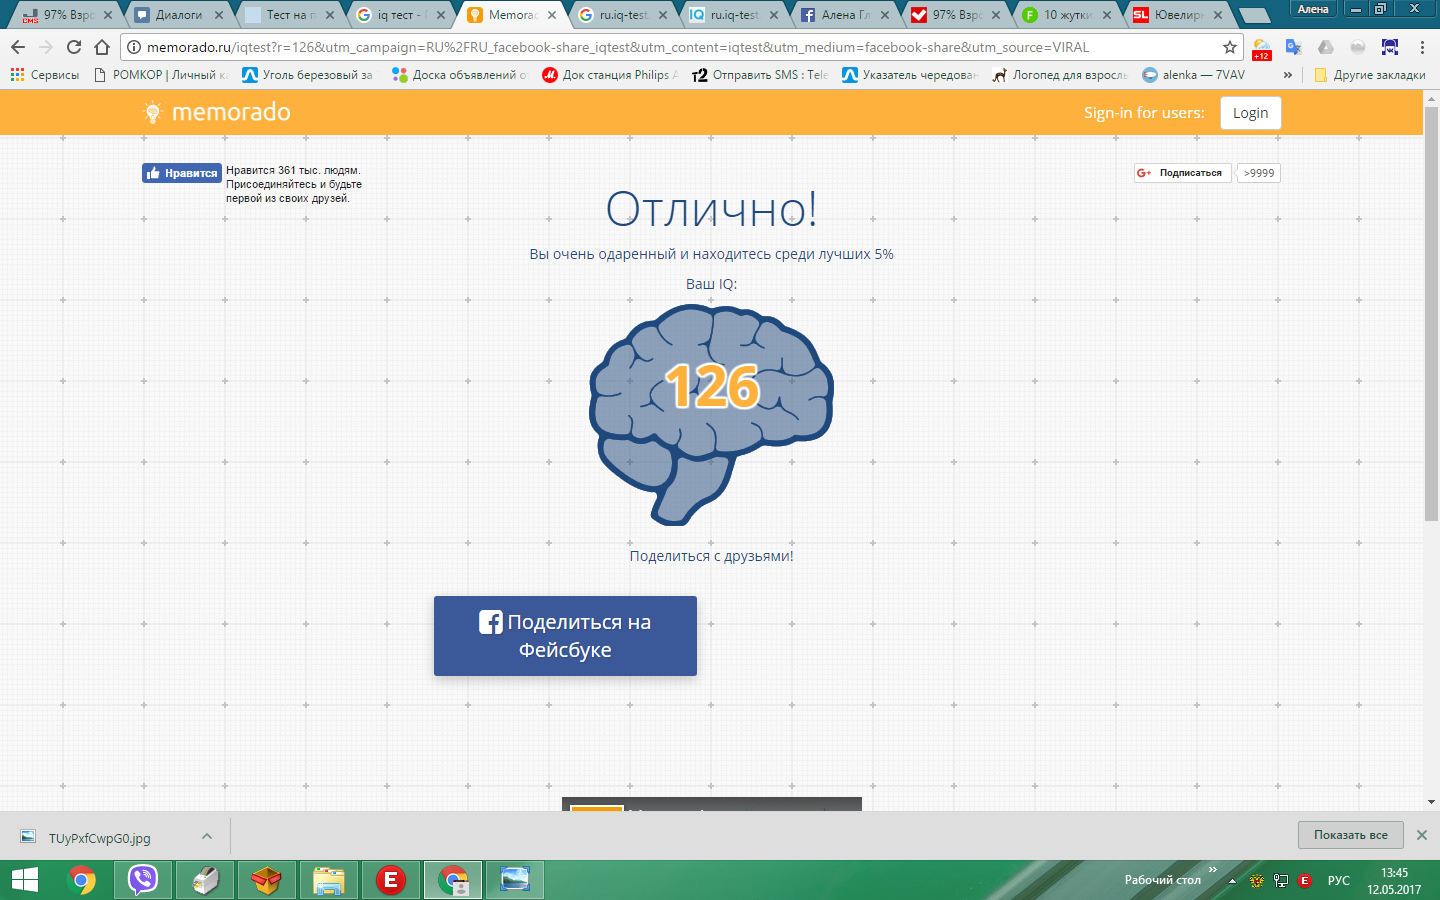Click the red E icon in system tray
The width and height of the screenshot is (1440, 900).
[1305, 881]
